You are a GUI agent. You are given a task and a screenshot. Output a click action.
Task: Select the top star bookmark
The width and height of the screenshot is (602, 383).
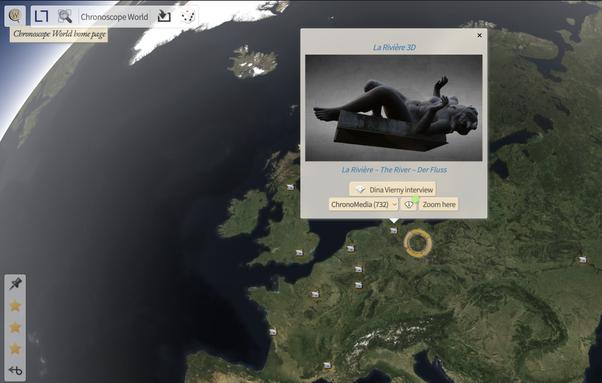click(x=15, y=306)
